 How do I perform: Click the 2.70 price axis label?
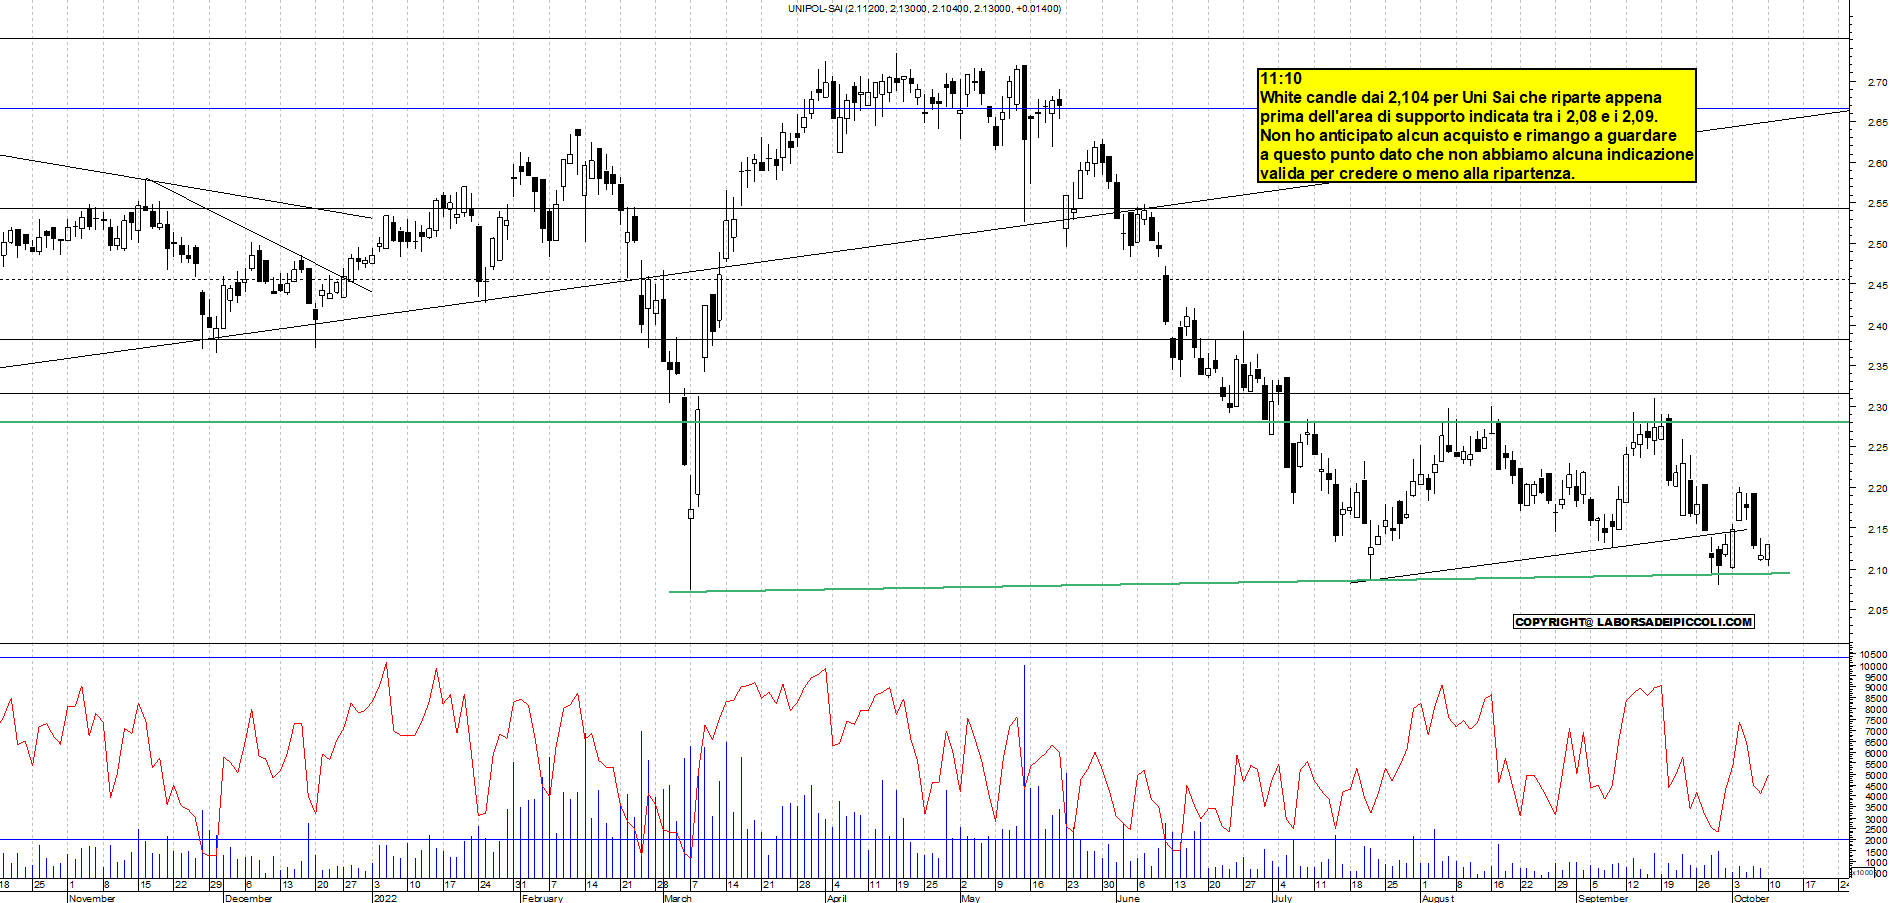(x=1876, y=82)
